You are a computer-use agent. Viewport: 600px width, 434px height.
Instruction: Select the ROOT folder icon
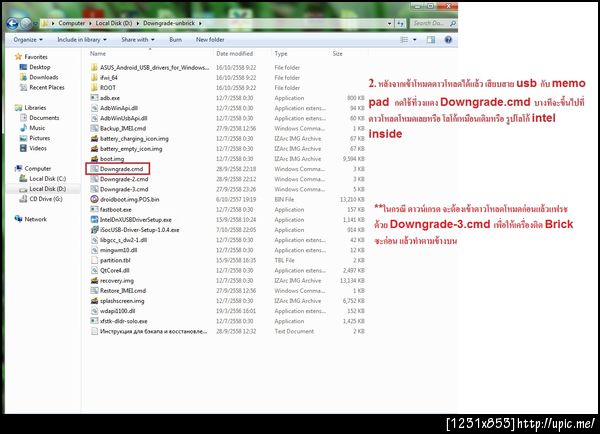pyautogui.click(x=94, y=88)
